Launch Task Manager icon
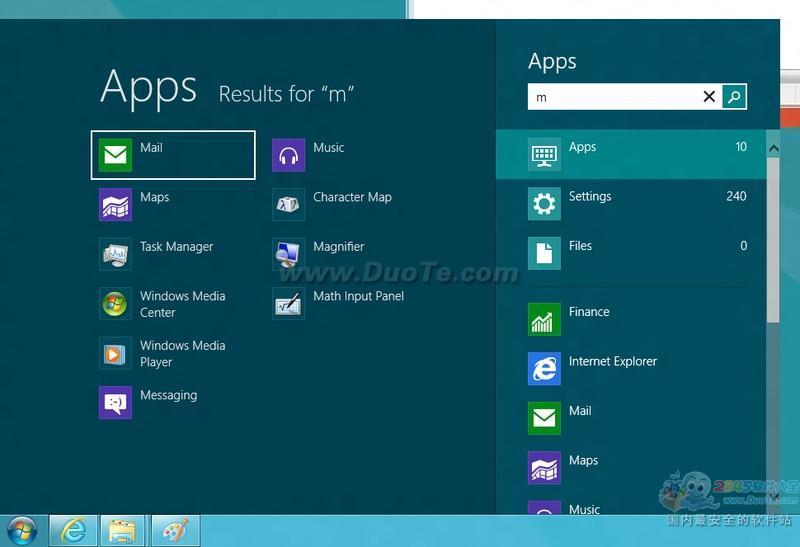This screenshot has width=800, height=547. pyautogui.click(x=115, y=254)
